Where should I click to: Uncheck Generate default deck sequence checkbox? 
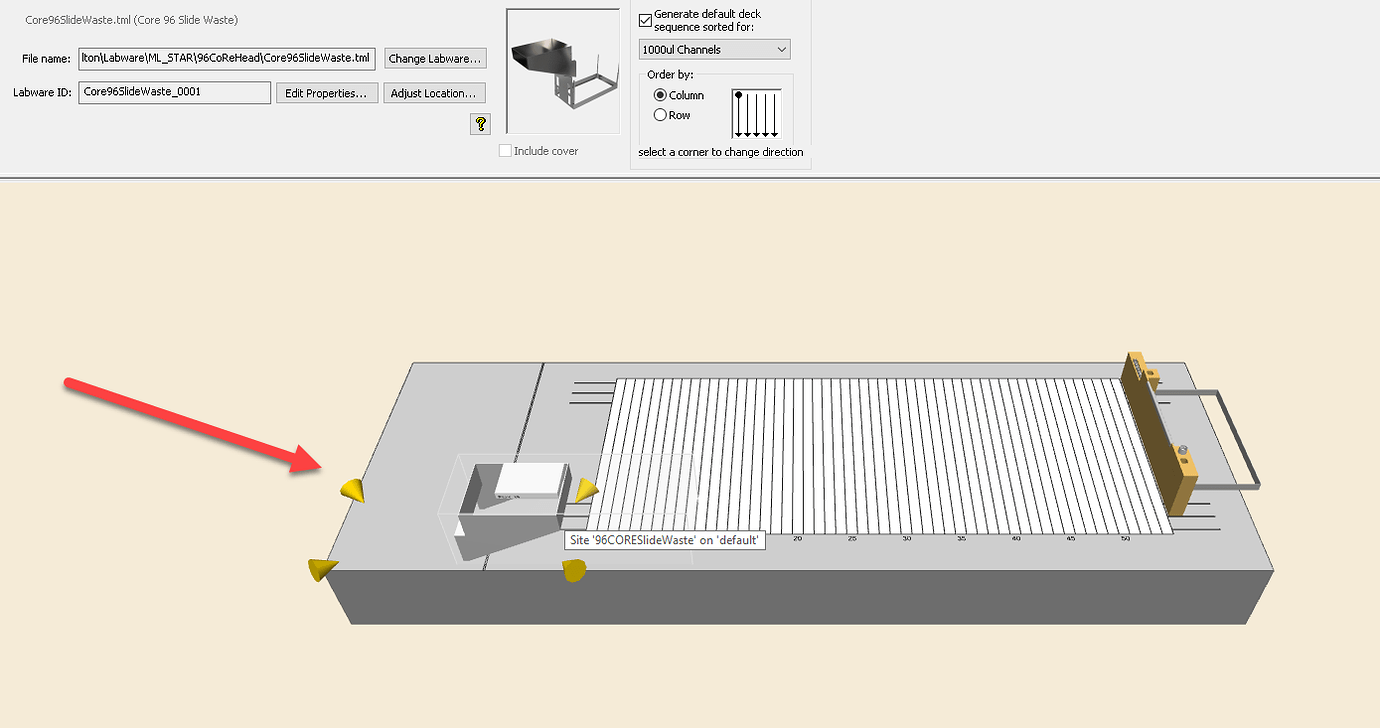coord(645,19)
